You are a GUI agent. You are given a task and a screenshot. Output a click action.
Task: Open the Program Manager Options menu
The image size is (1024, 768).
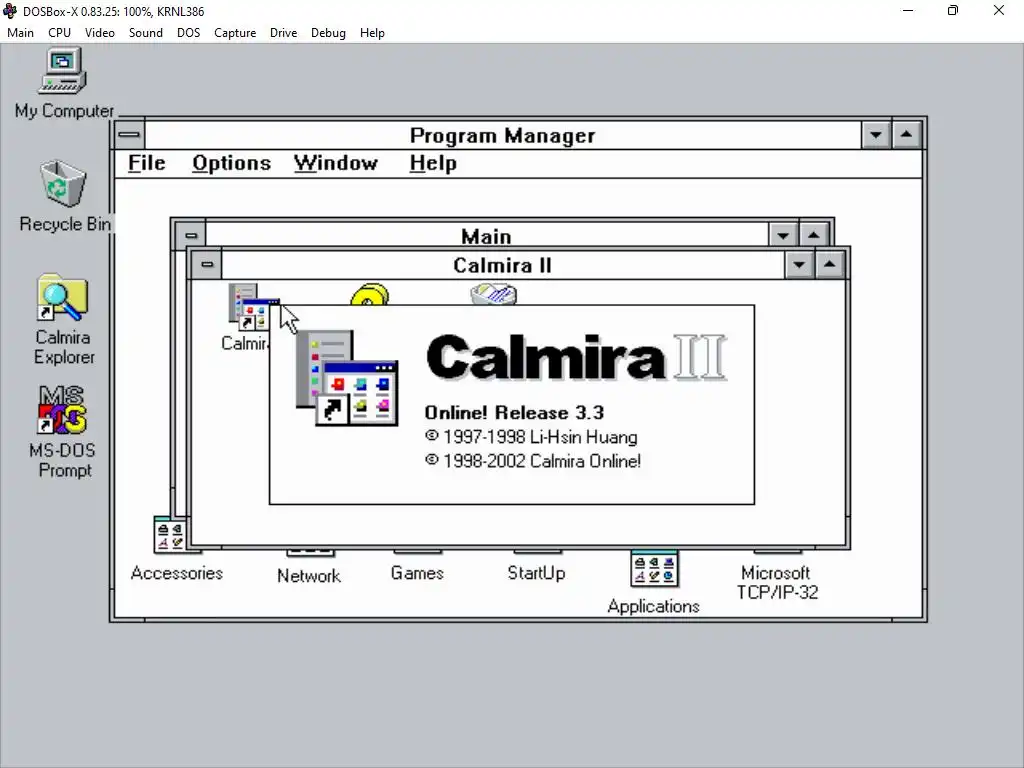click(x=231, y=163)
